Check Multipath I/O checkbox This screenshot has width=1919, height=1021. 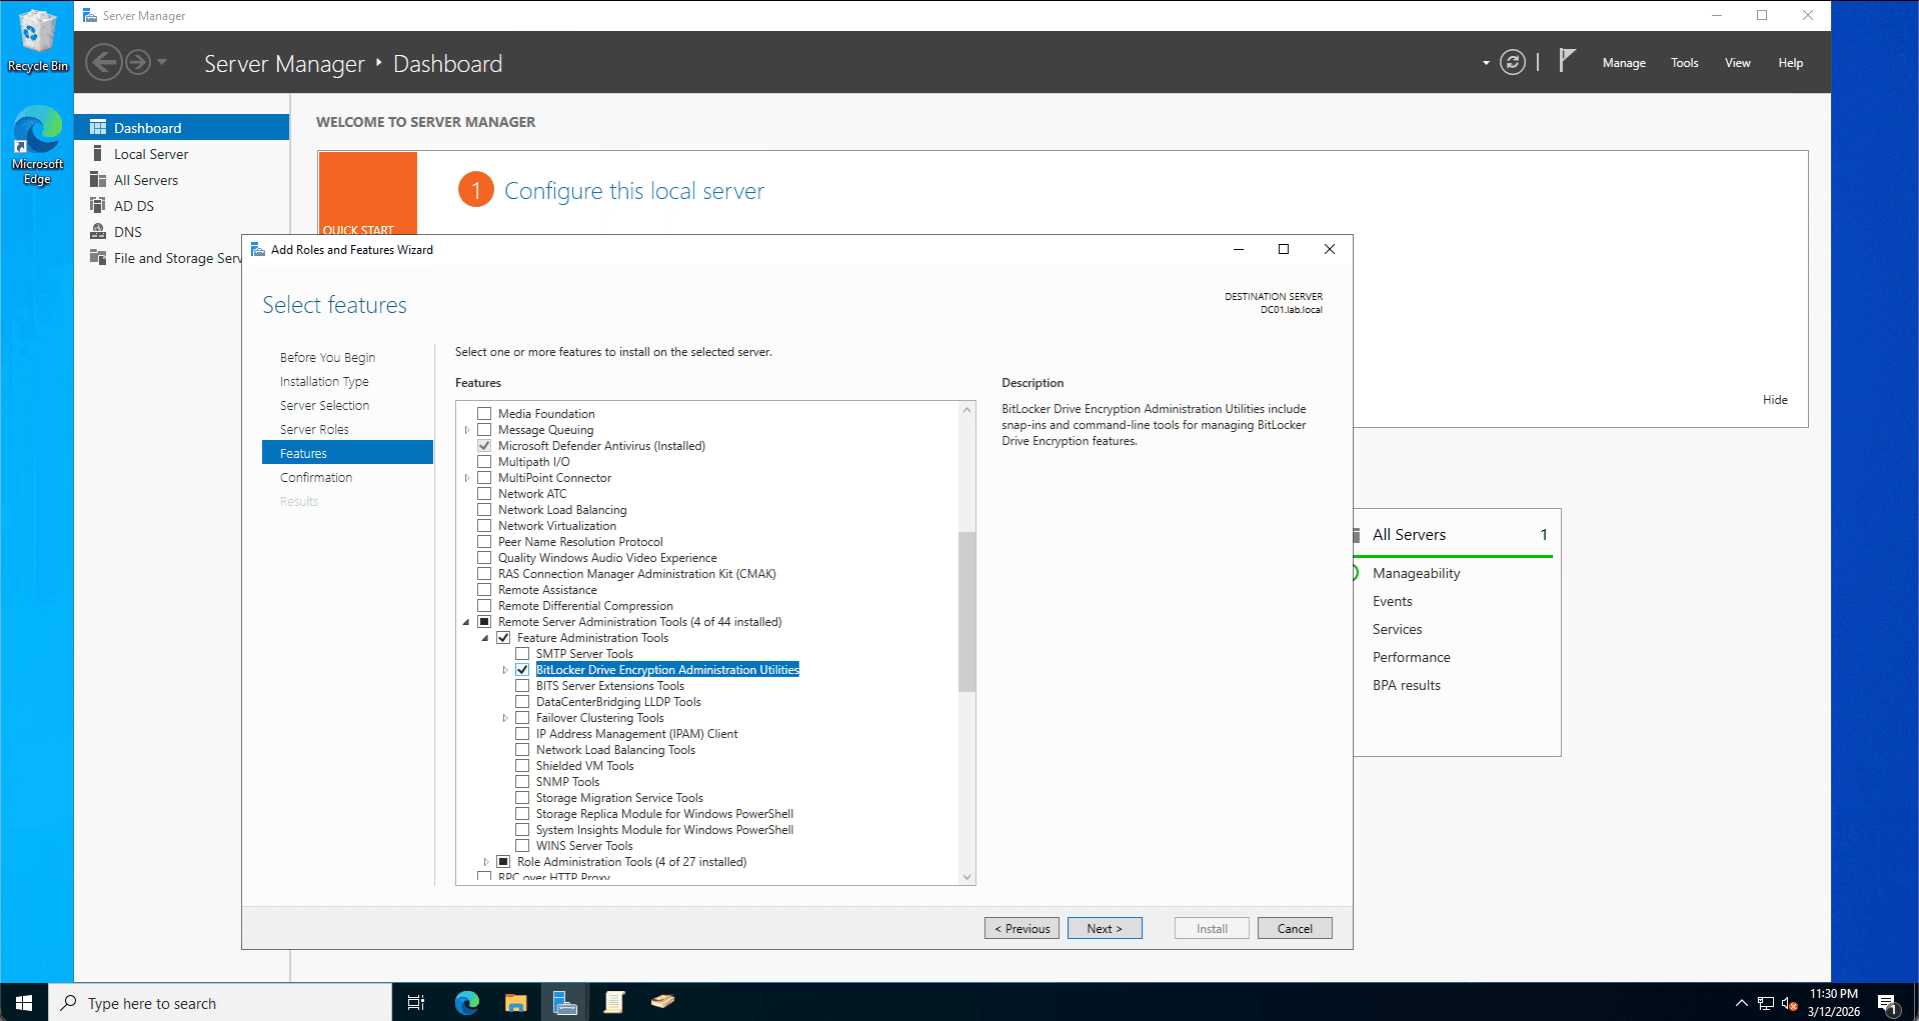point(484,461)
